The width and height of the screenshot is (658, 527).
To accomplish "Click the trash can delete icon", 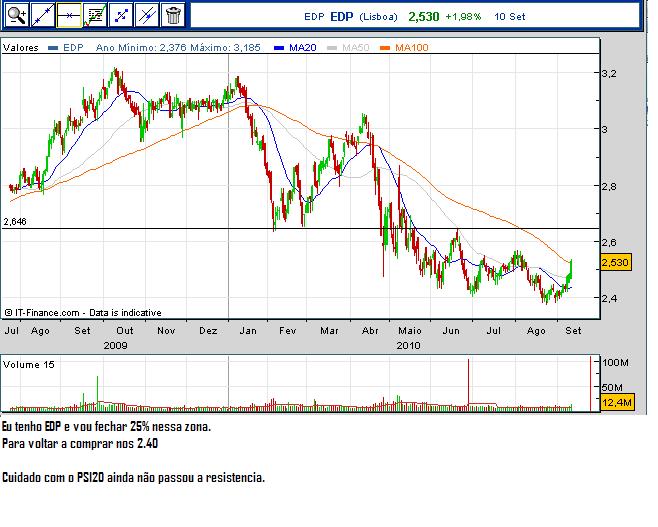I will (173, 15).
